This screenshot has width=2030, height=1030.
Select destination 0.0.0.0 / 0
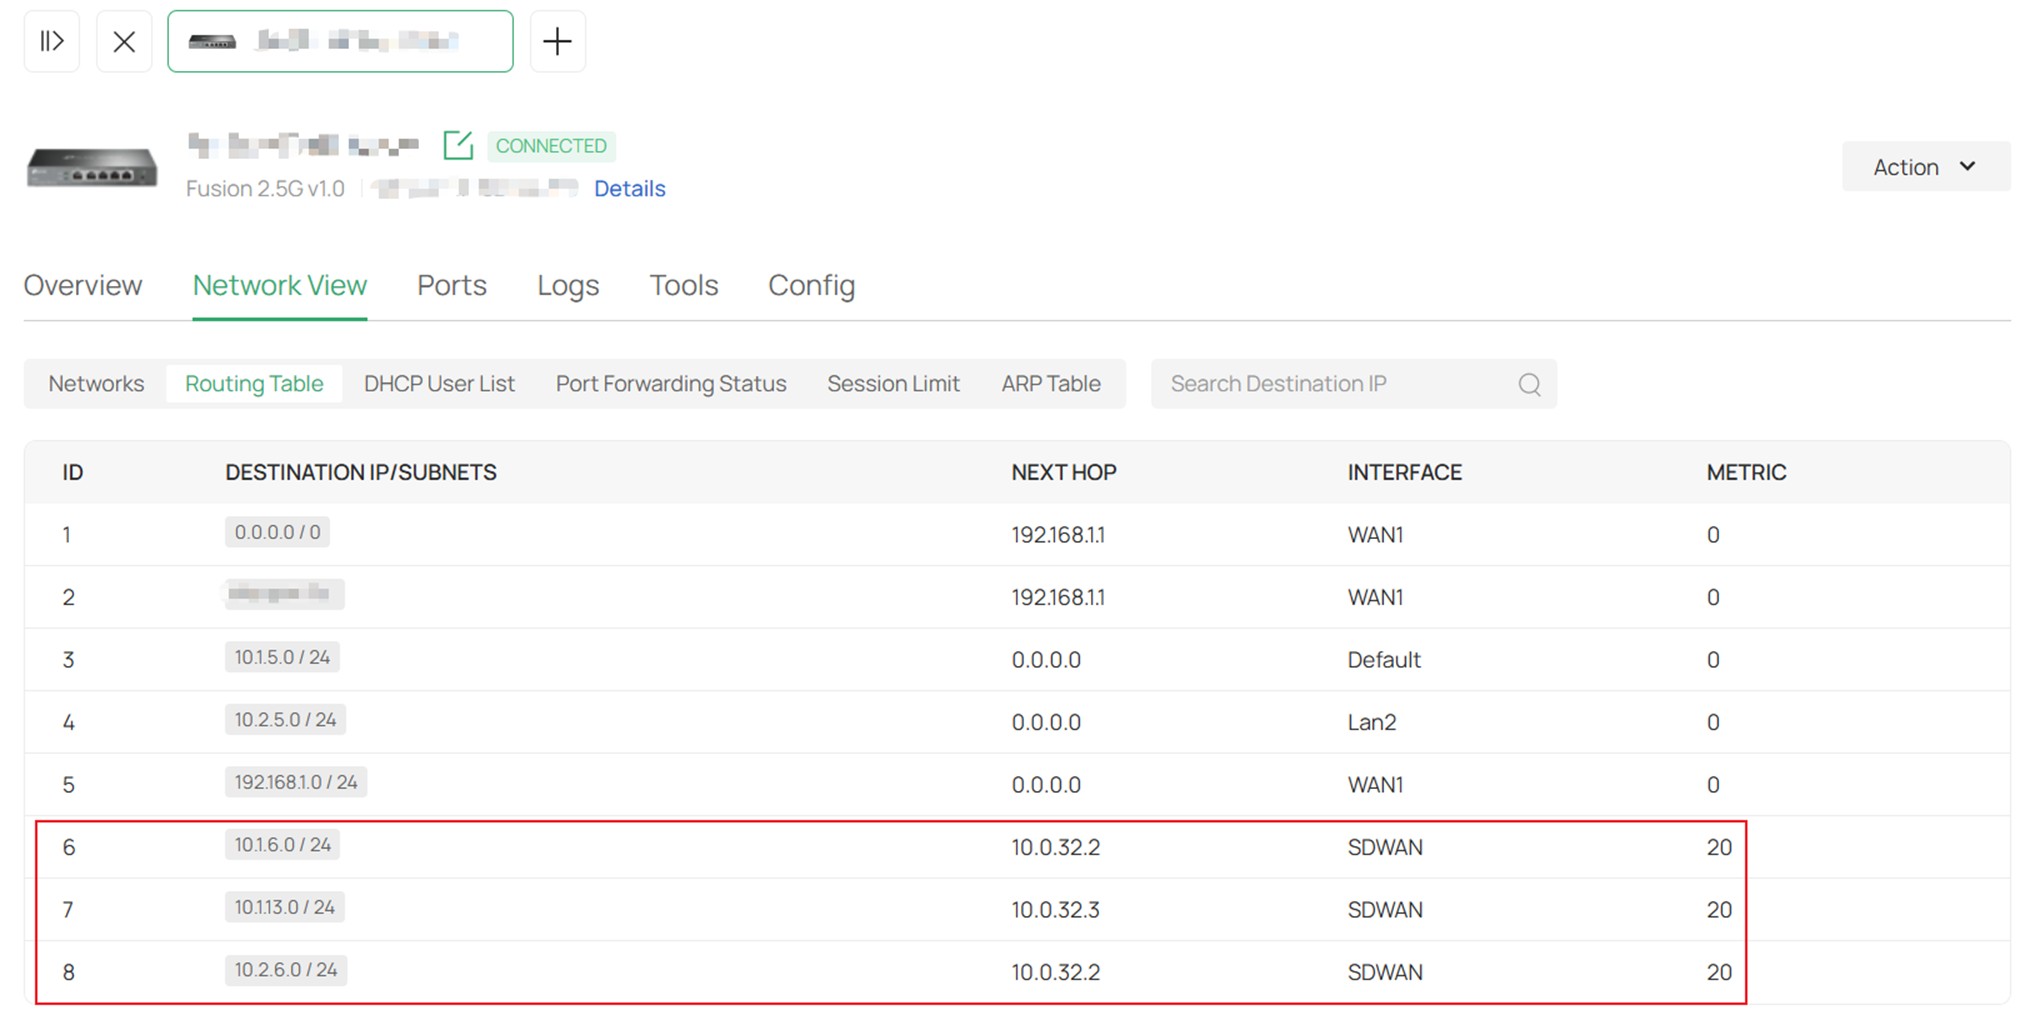[277, 532]
